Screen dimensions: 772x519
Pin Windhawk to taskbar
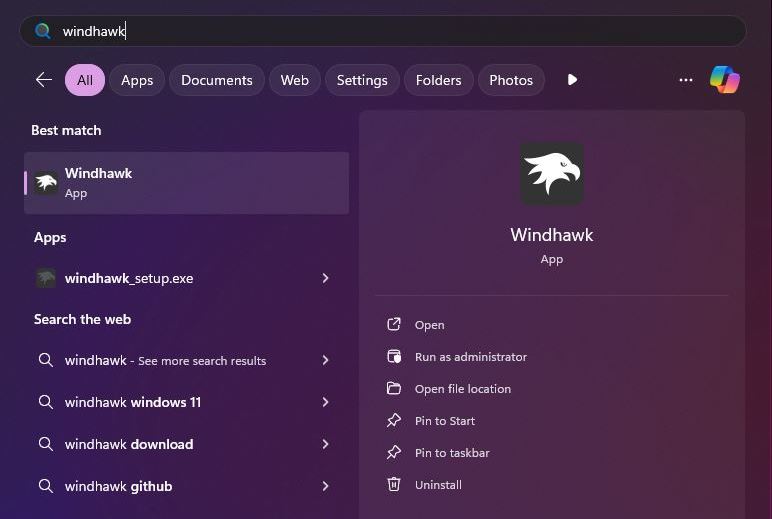tap(452, 453)
